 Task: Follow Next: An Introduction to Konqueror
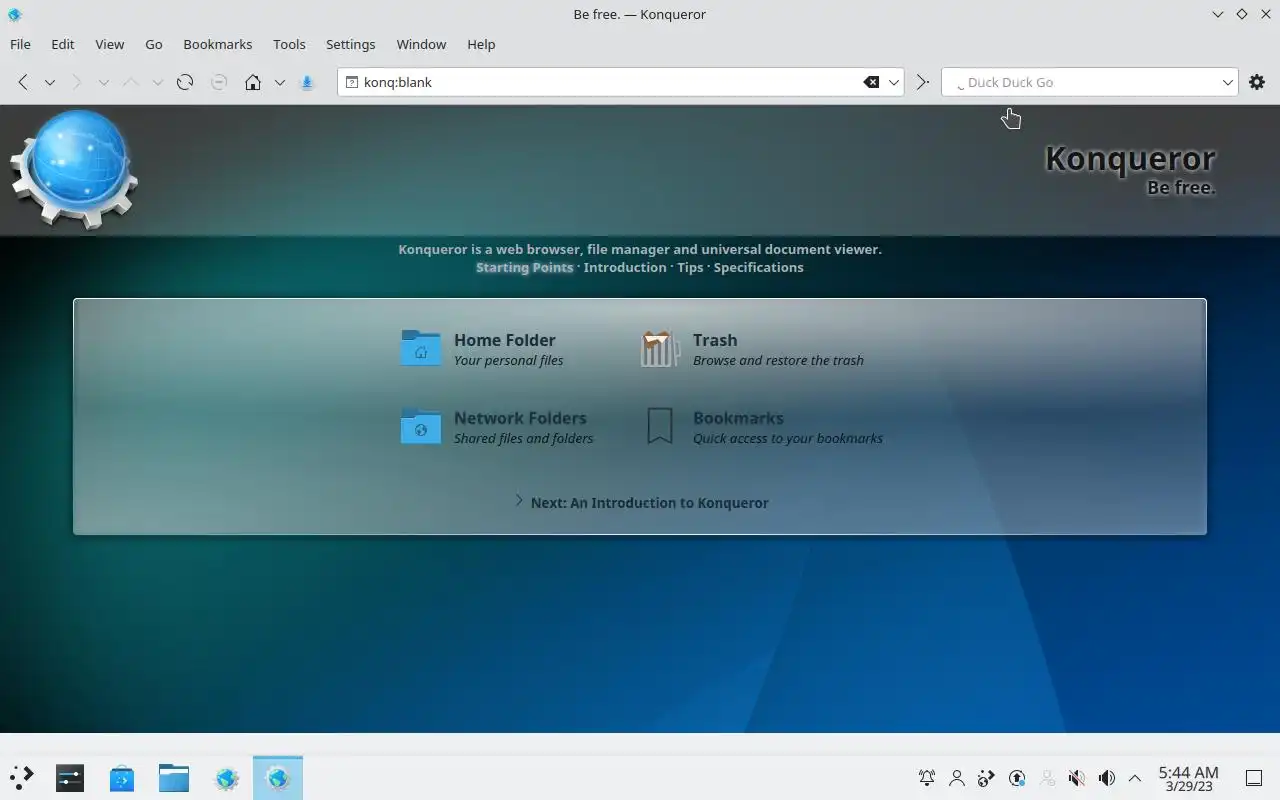(x=650, y=502)
